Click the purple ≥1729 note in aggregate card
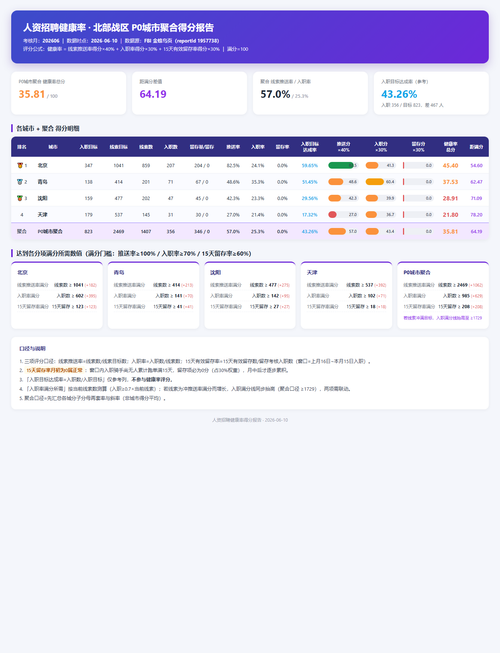Viewport: 500px width, 653px height. pyautogui.click(x=443, y=318)
